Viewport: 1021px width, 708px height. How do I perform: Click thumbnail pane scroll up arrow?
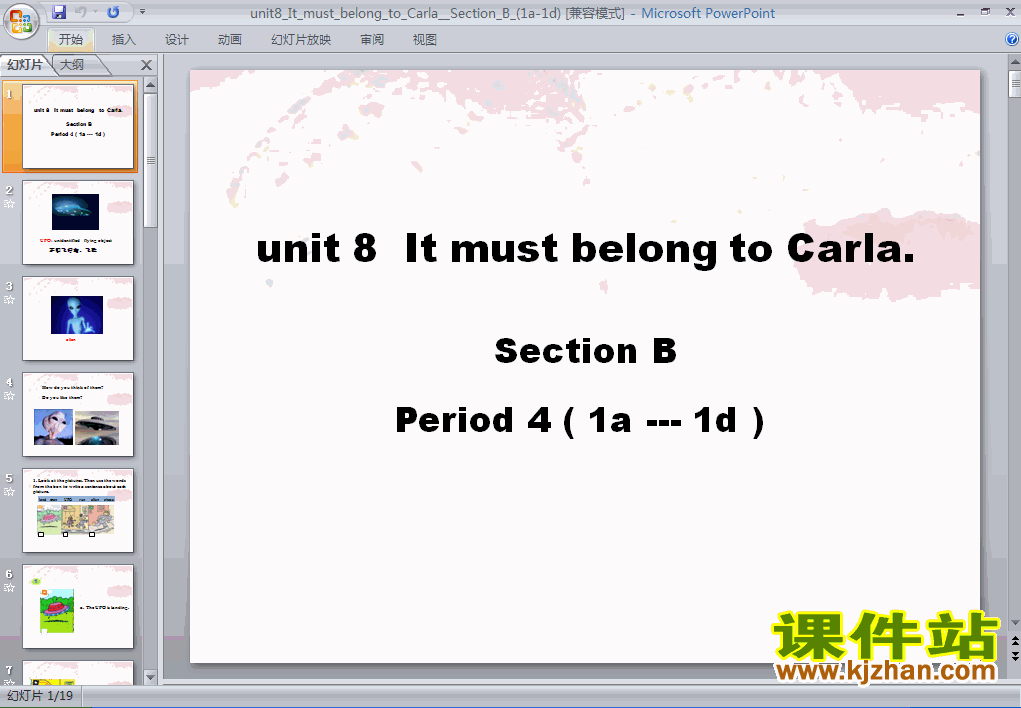pyautogui.click(x=150, y=85)
